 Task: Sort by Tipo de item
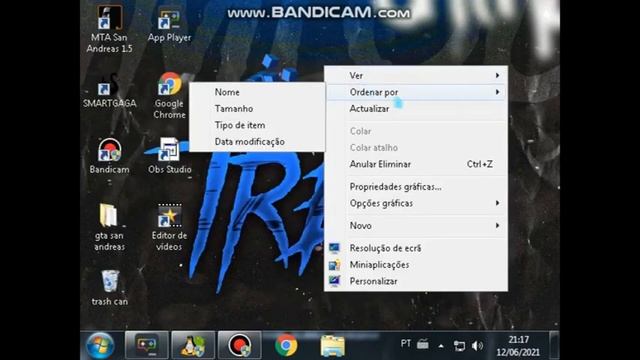257,125
